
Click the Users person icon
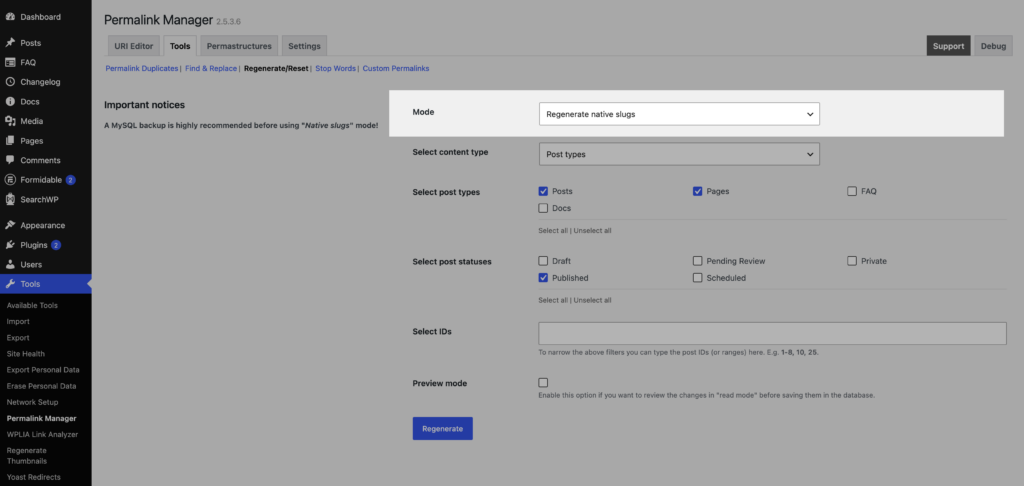pyautogui.click(x=10, y=265)
